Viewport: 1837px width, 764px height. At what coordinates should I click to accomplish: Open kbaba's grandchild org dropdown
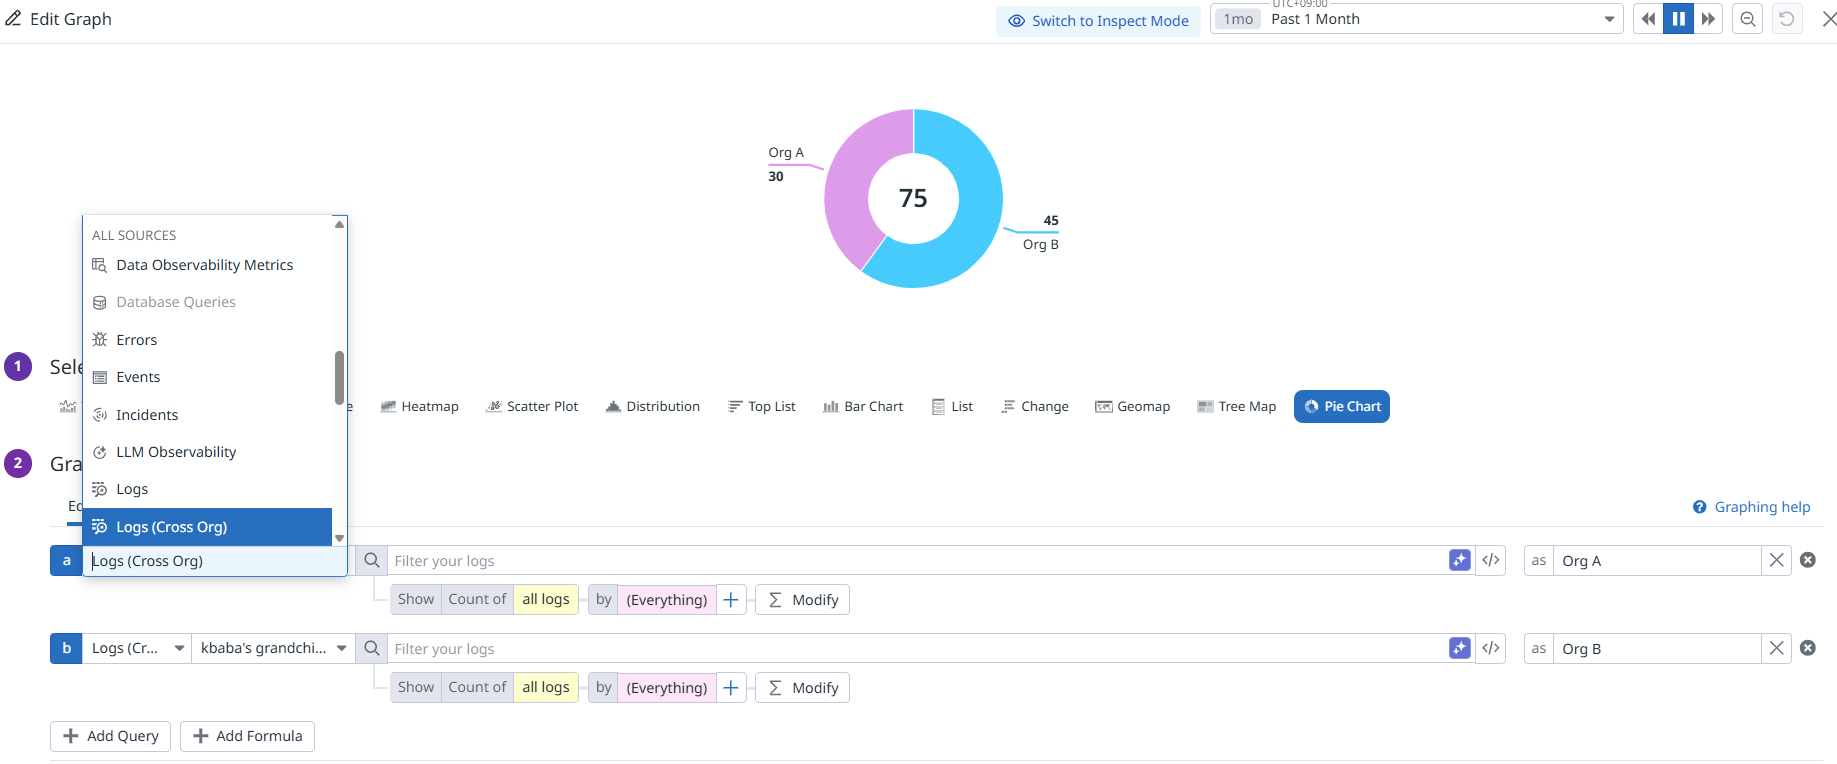pos(273,649)
